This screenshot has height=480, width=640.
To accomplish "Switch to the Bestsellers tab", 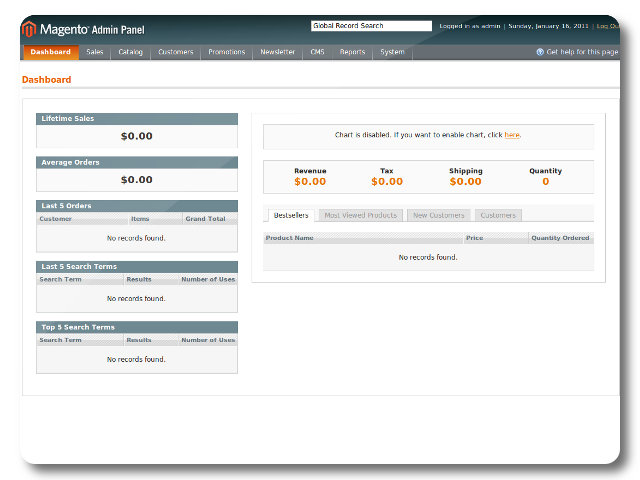I will [291, 215].
